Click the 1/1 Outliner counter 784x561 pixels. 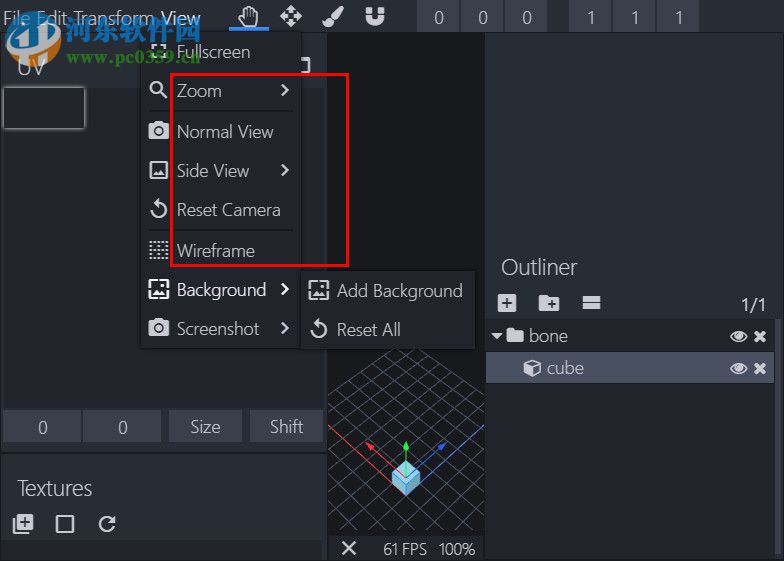[753, 304]
